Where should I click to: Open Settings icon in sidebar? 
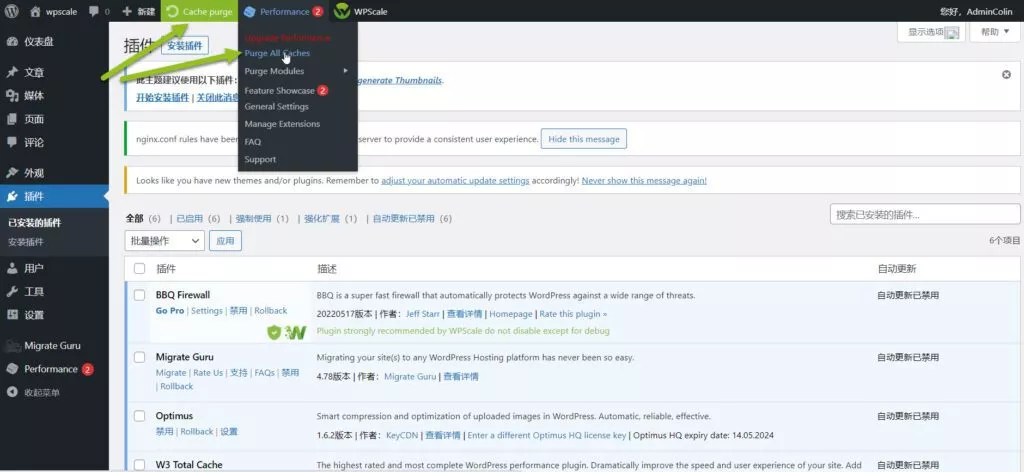[12, 315]
